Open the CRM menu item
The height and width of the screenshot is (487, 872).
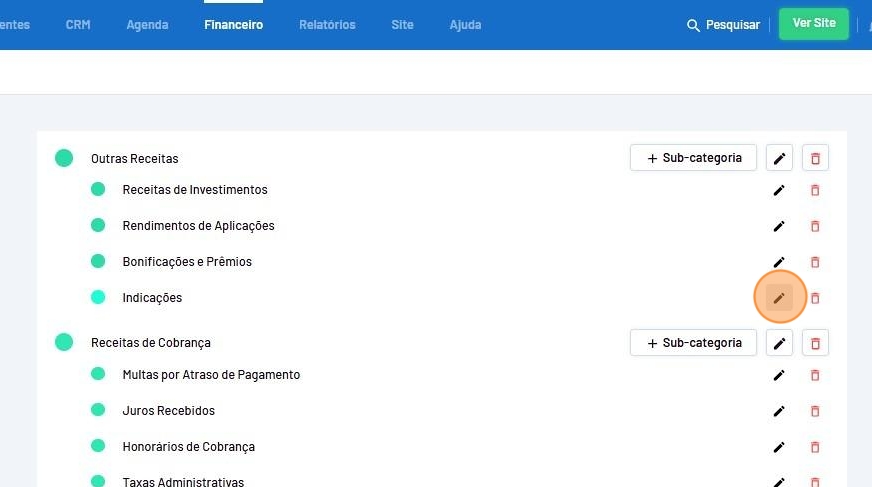(x=78, y=25)
